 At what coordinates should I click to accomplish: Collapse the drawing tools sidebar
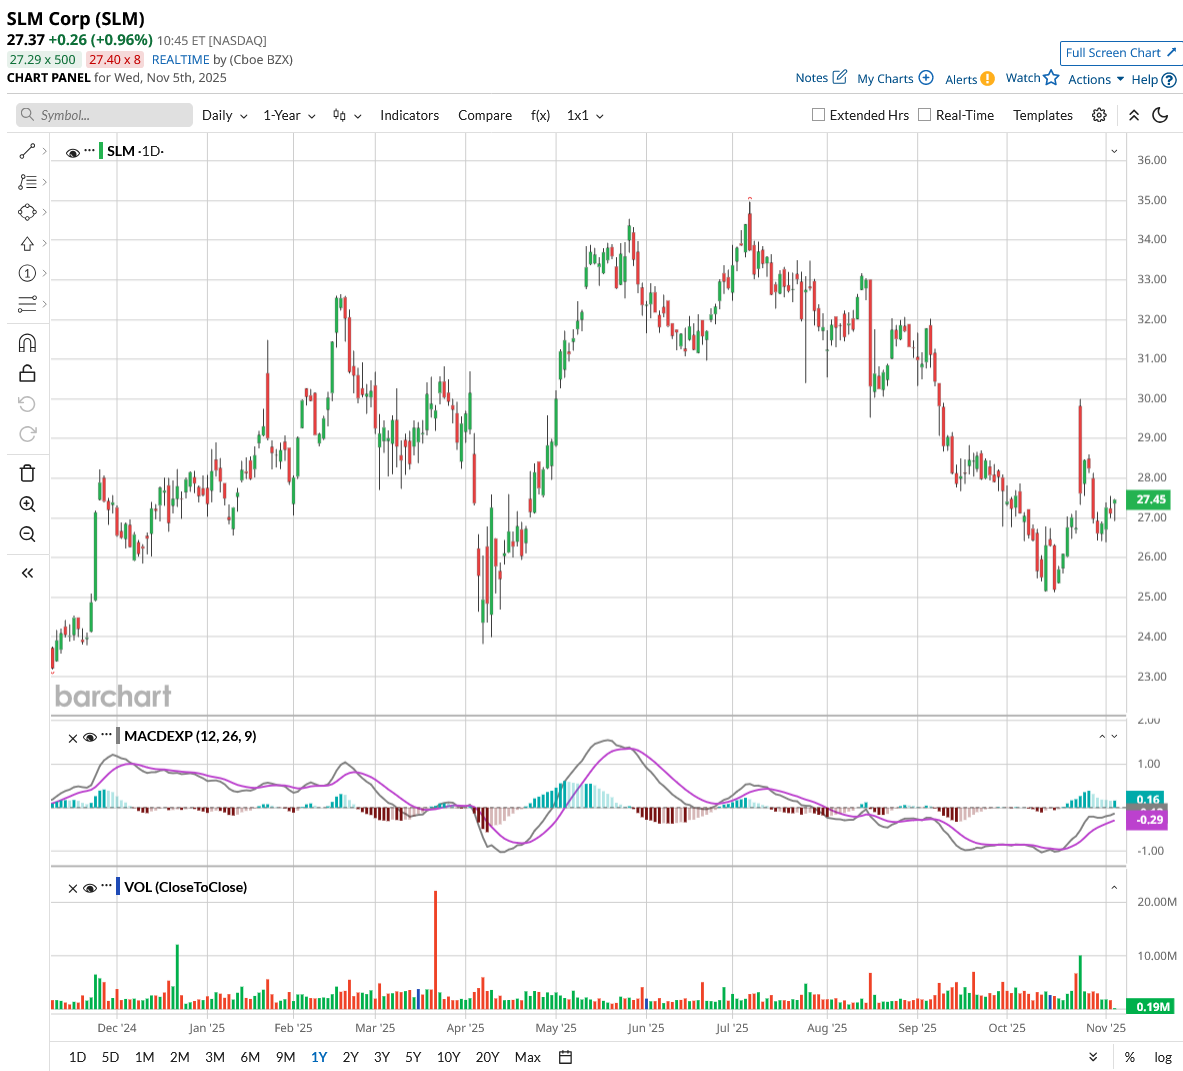[x=27, y=573]
